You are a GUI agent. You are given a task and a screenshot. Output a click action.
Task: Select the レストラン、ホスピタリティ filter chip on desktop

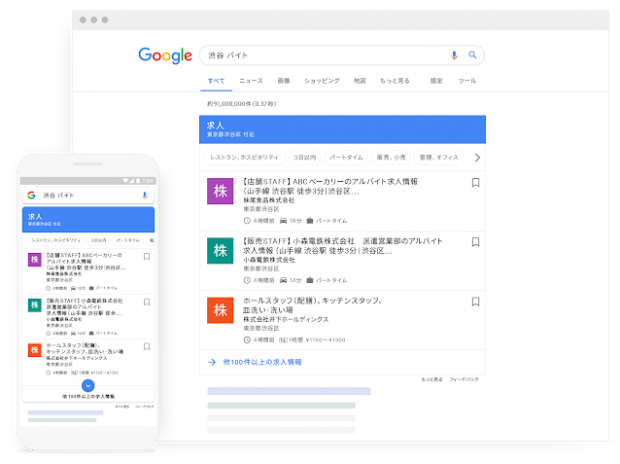(244, 157)
